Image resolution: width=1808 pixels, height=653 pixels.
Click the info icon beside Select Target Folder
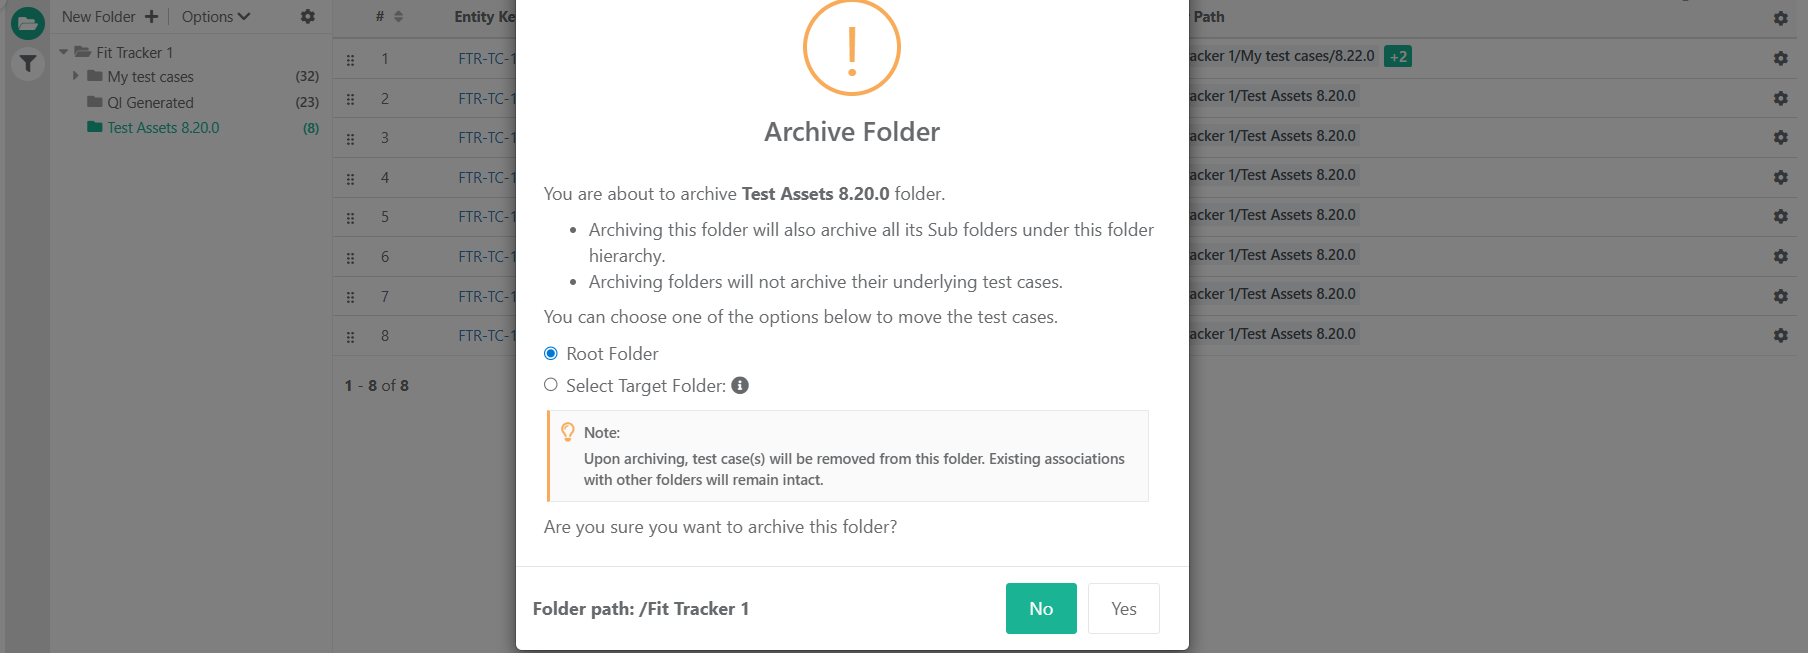pyautogui.click(x=740, y=385)
